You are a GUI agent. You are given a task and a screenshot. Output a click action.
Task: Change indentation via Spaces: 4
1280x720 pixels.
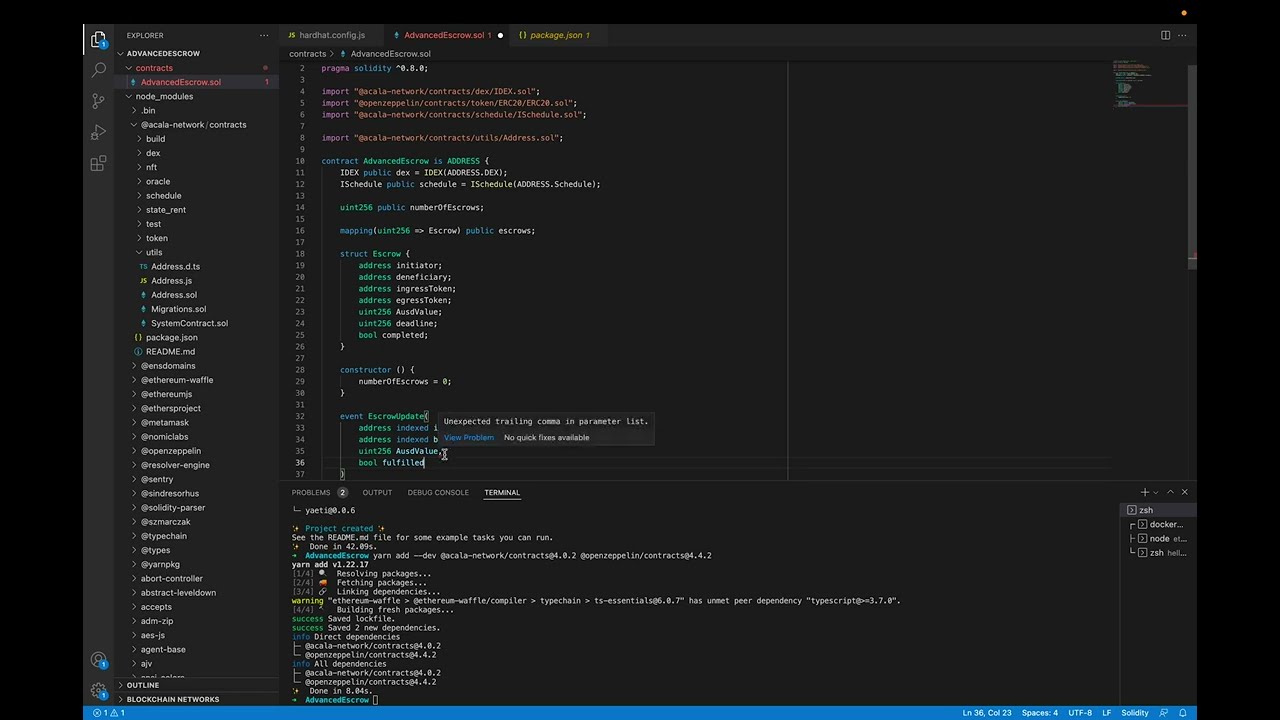pos(1040,713)
